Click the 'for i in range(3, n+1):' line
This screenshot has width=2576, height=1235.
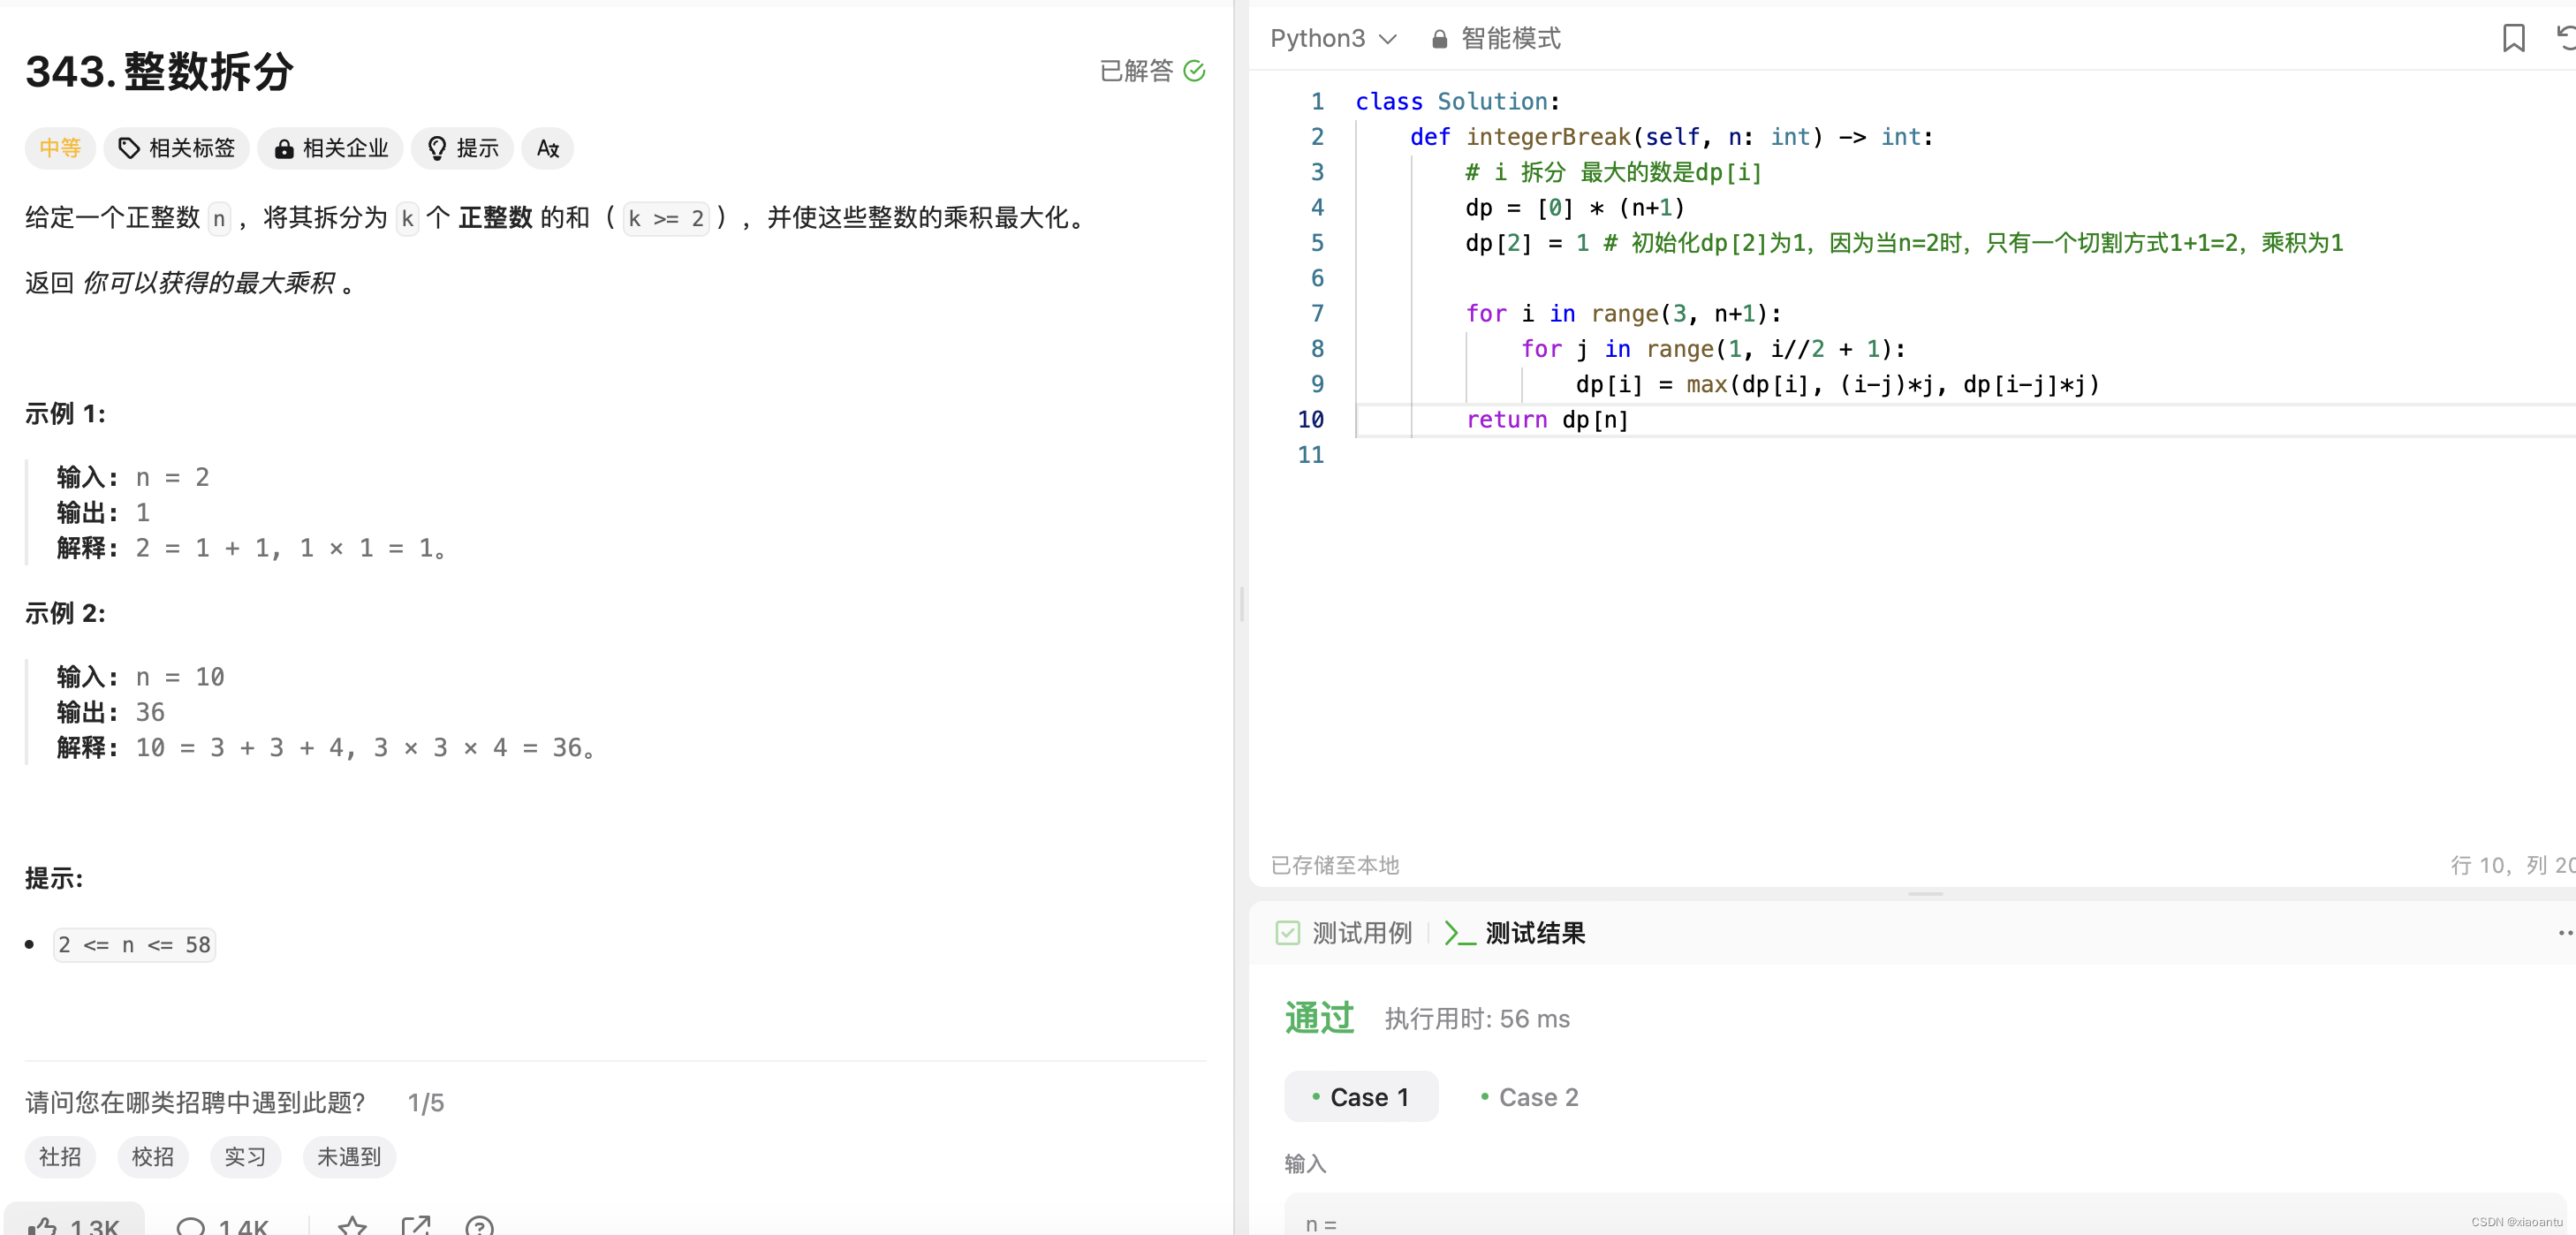[x=1623, y=314]
